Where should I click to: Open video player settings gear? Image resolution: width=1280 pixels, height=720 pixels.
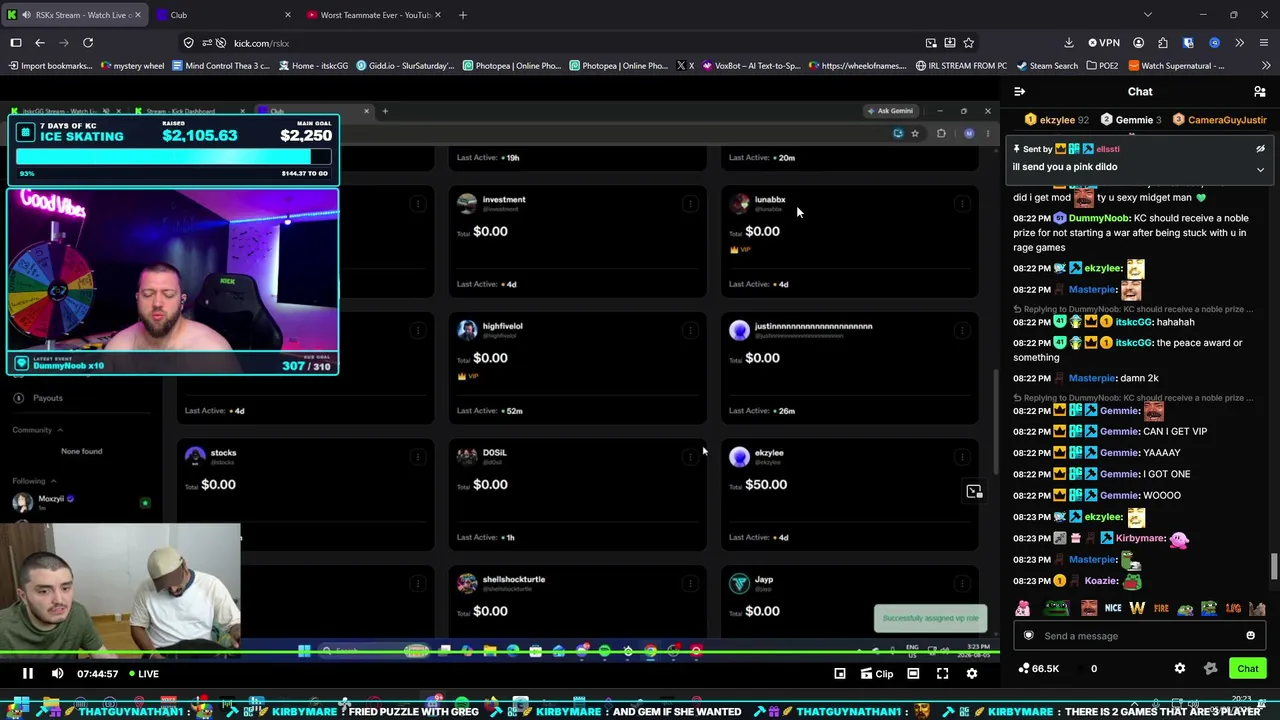(971, 674)
